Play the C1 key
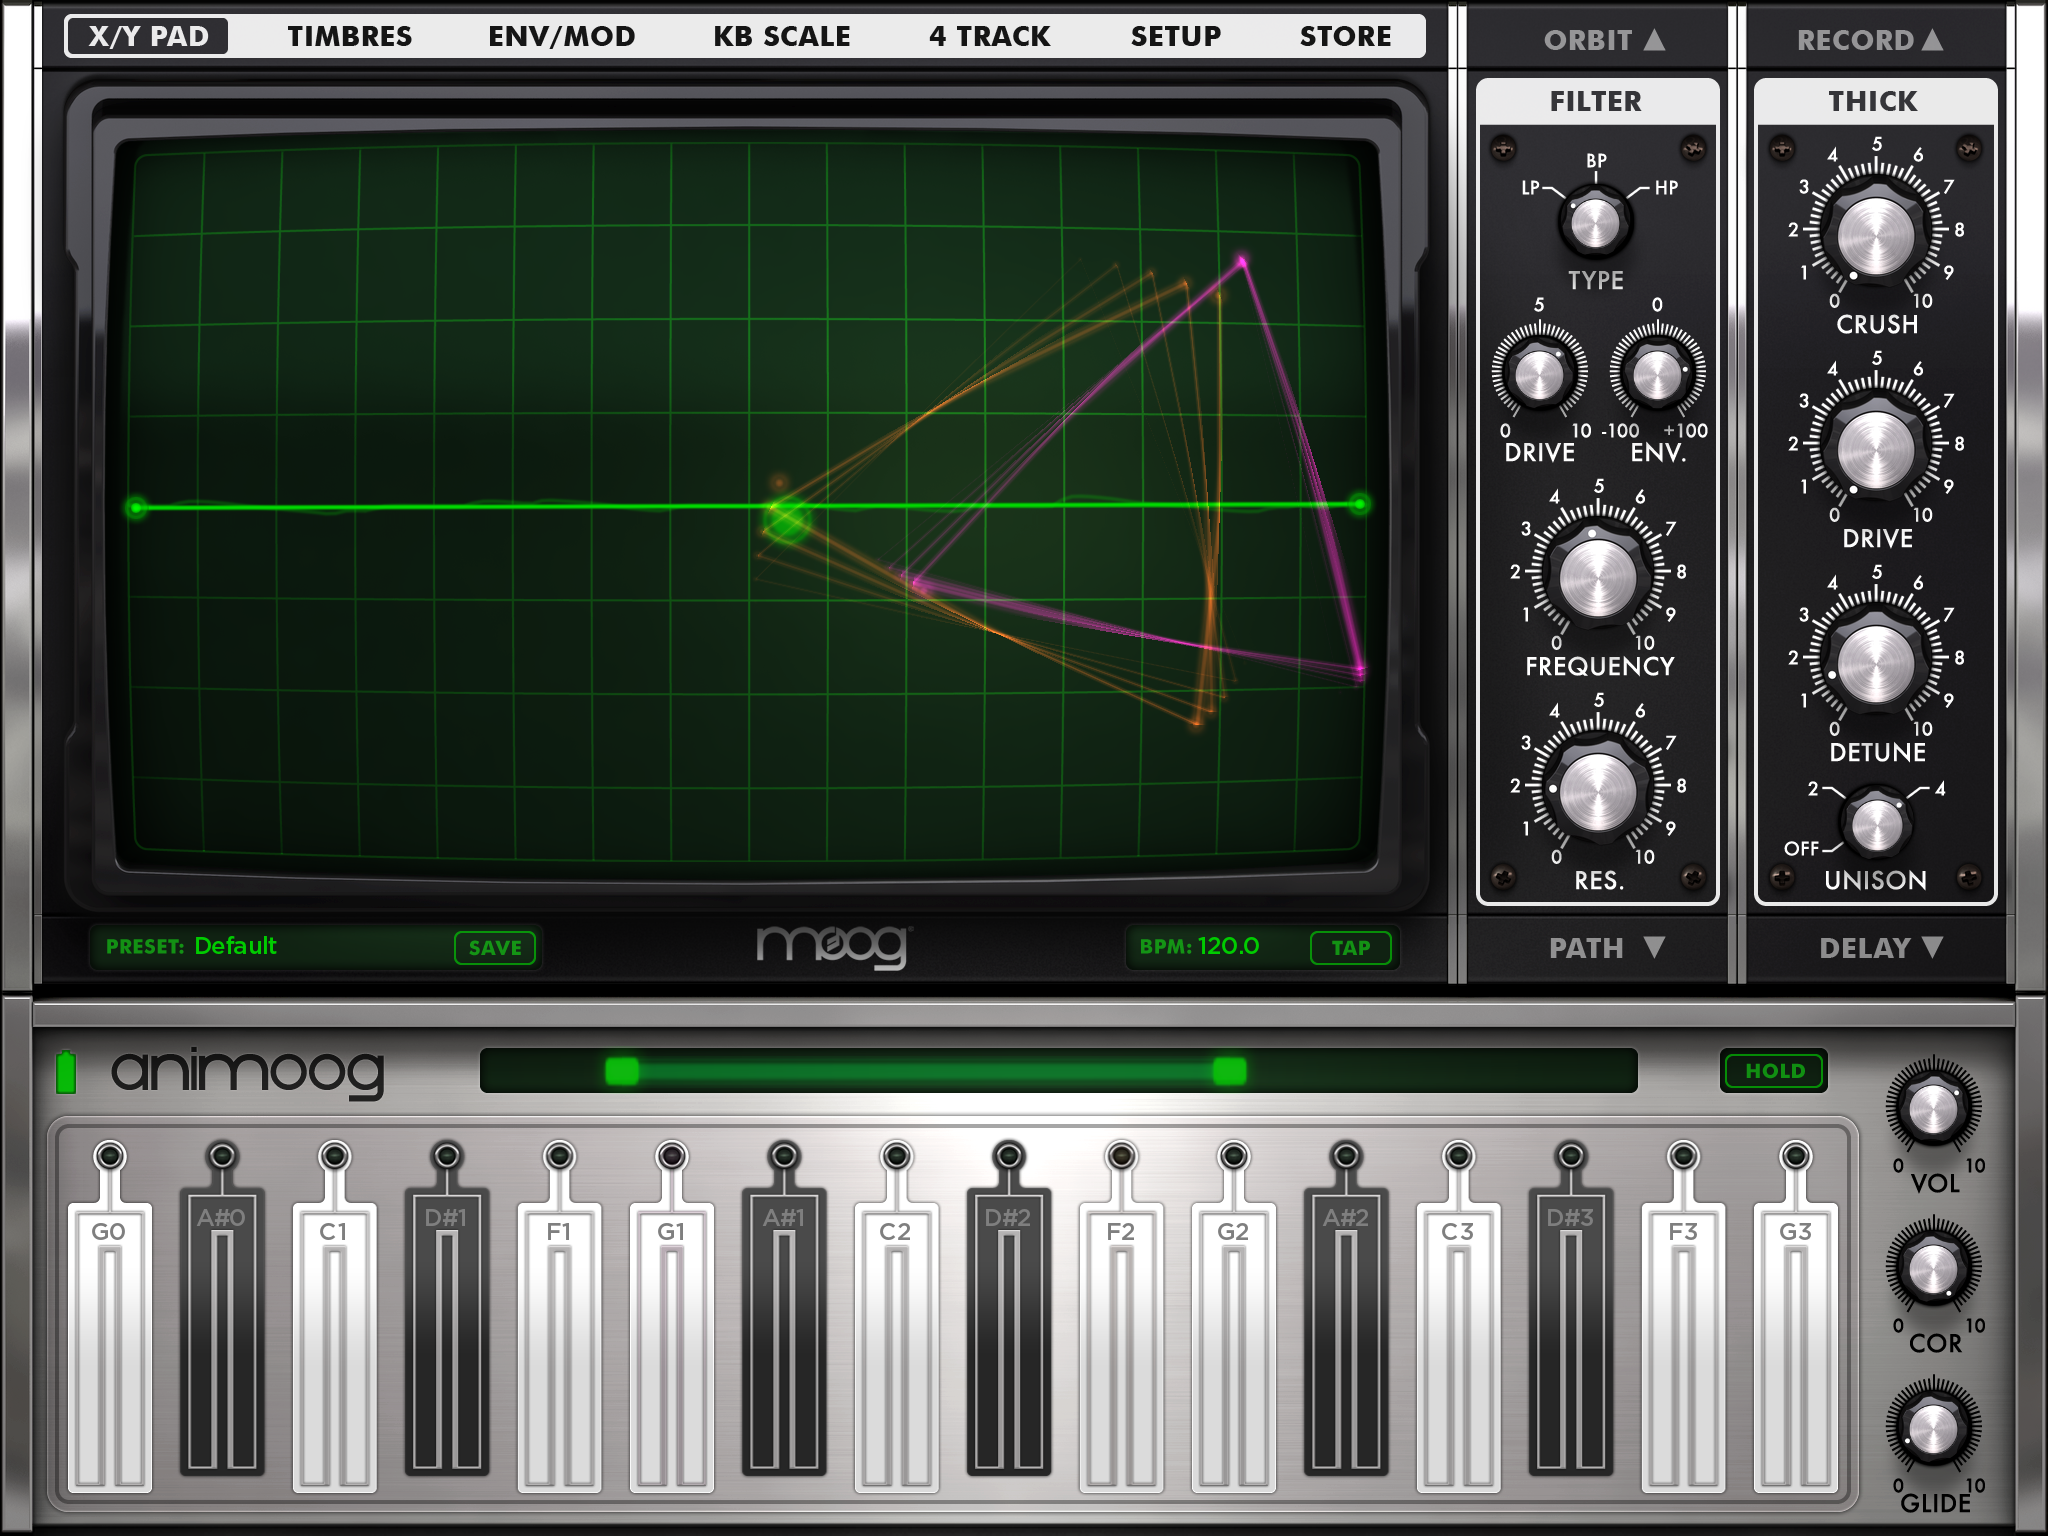2048x1536 pixels. pos(334,1348)
